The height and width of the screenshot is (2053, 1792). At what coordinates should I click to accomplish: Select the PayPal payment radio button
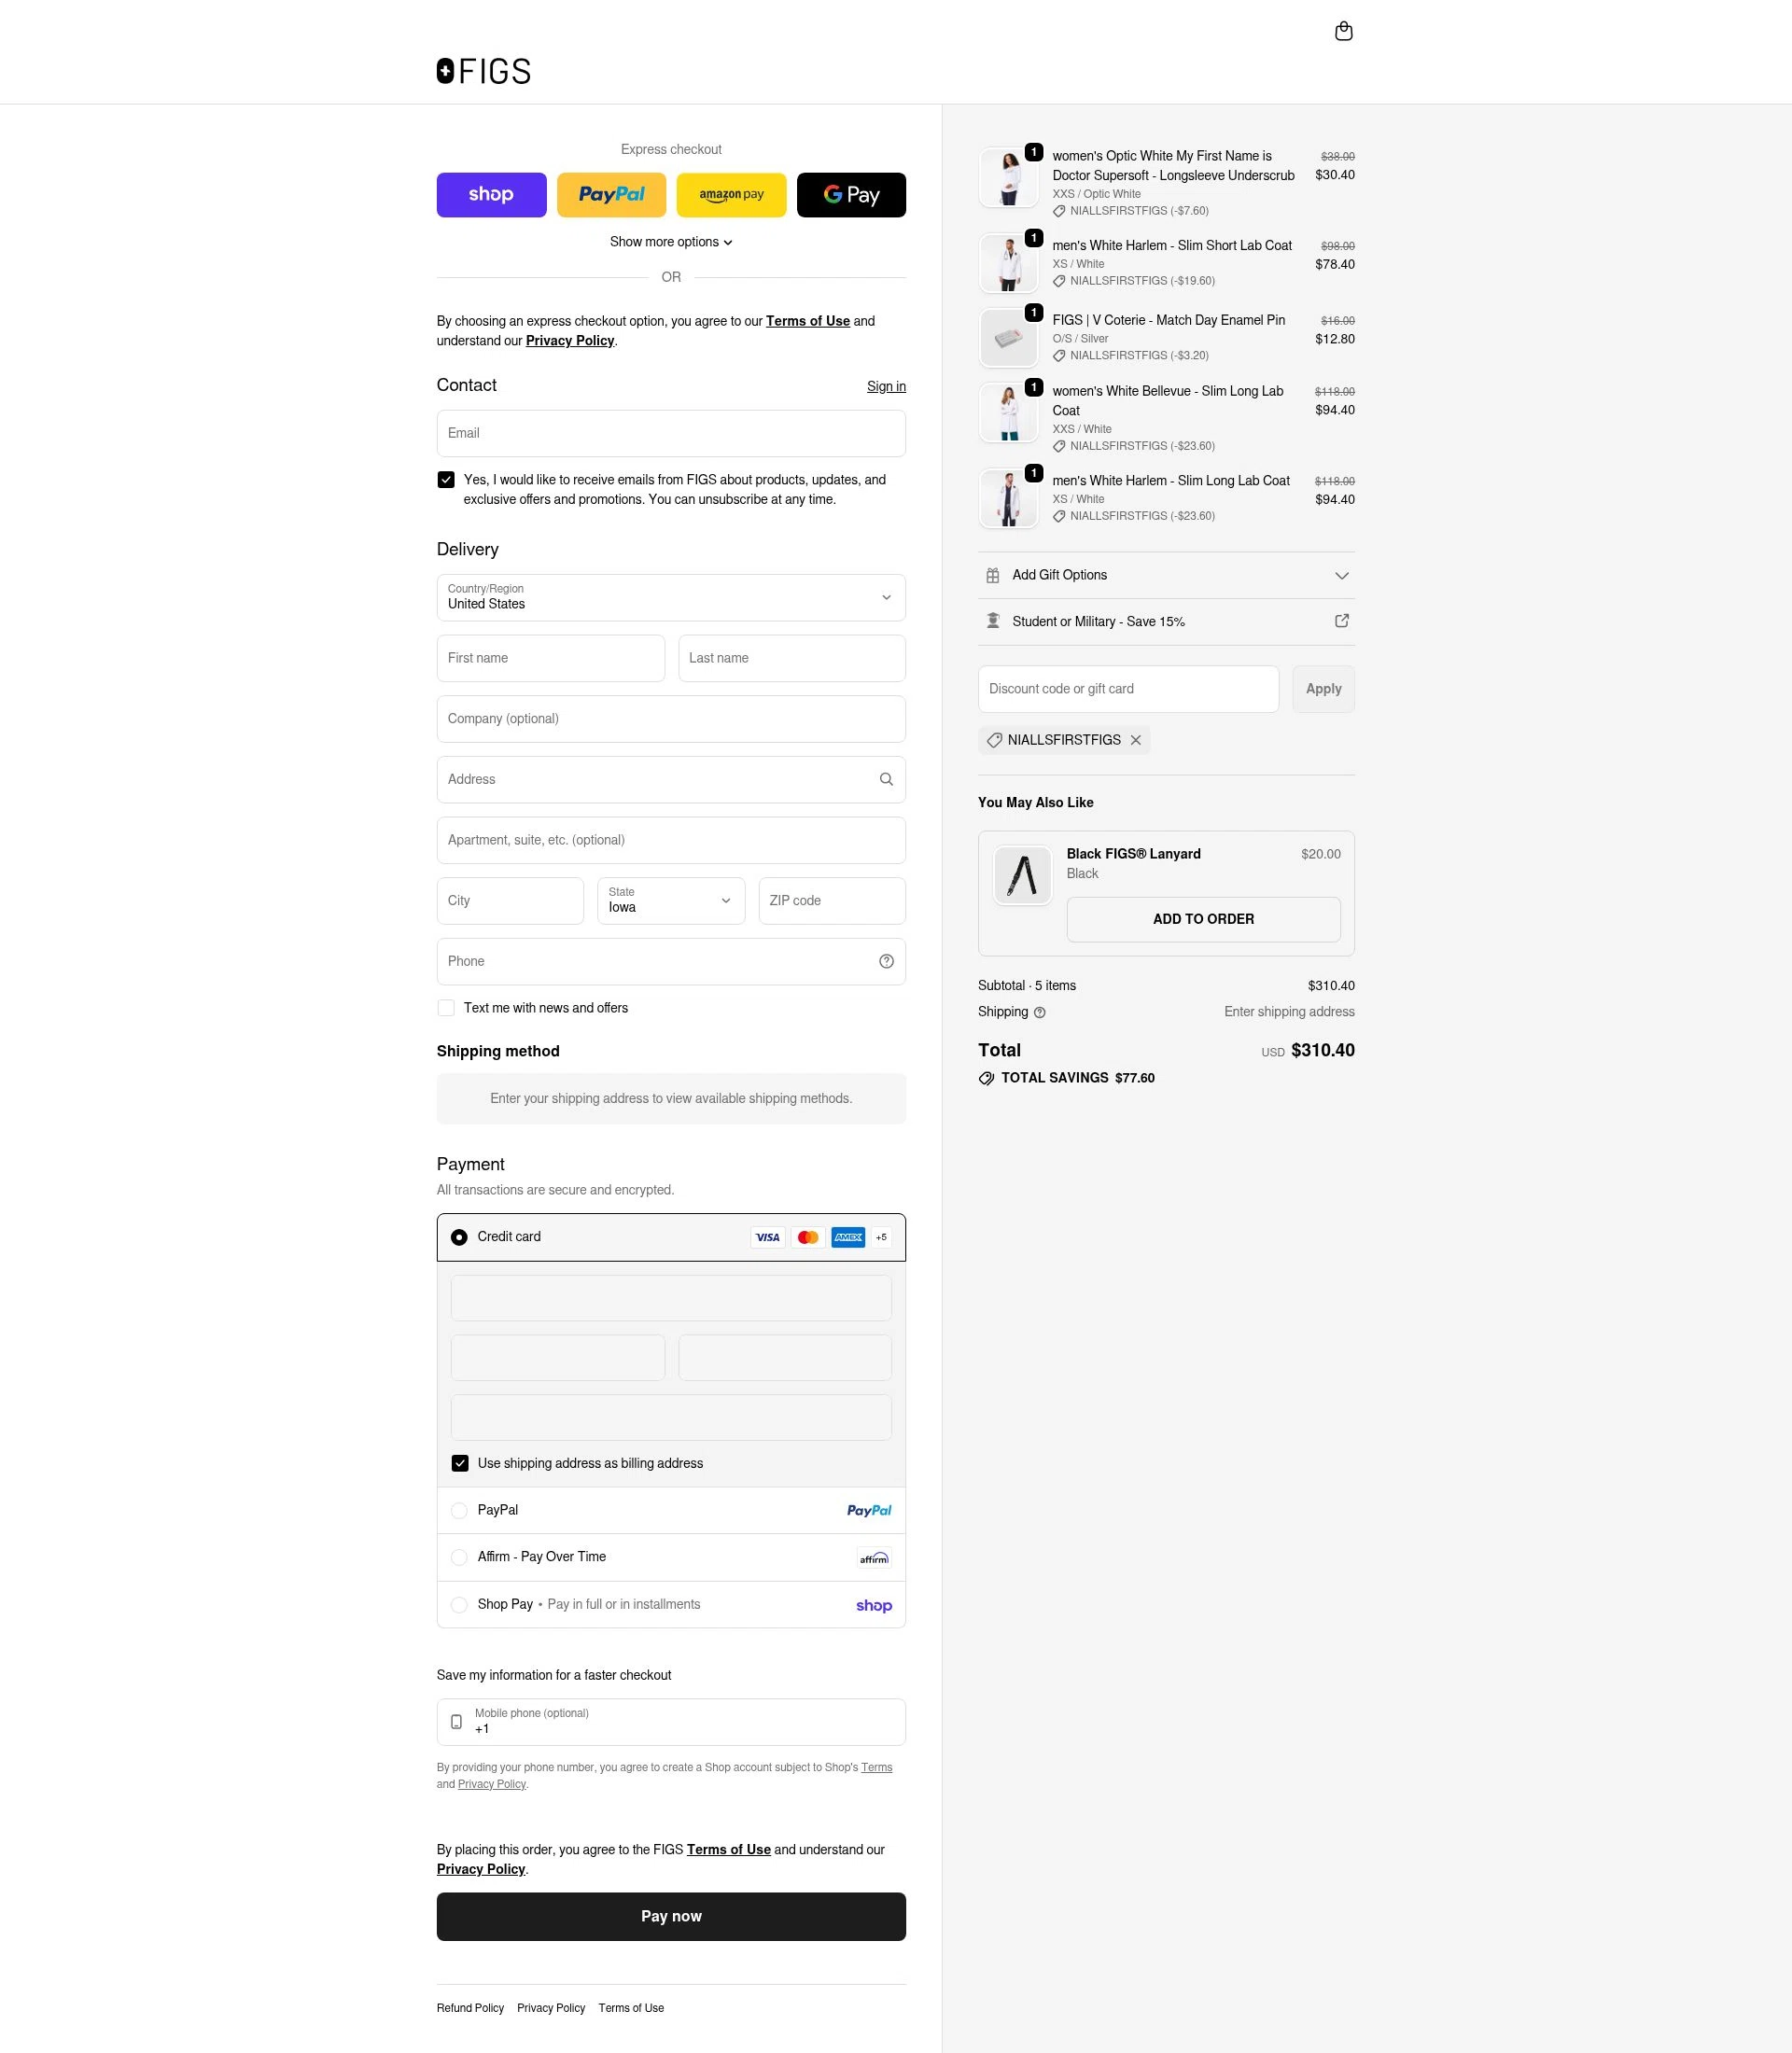(459, 1510)
